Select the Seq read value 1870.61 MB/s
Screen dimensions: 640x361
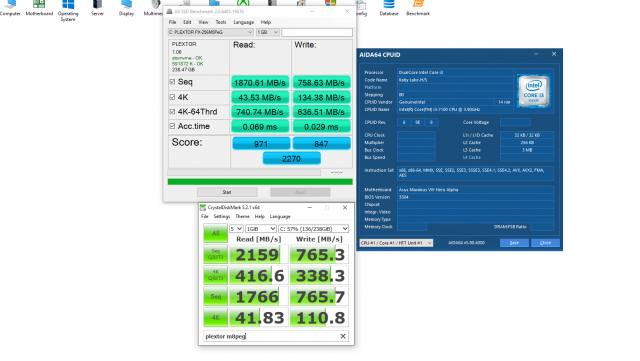(x=260, y=83)
